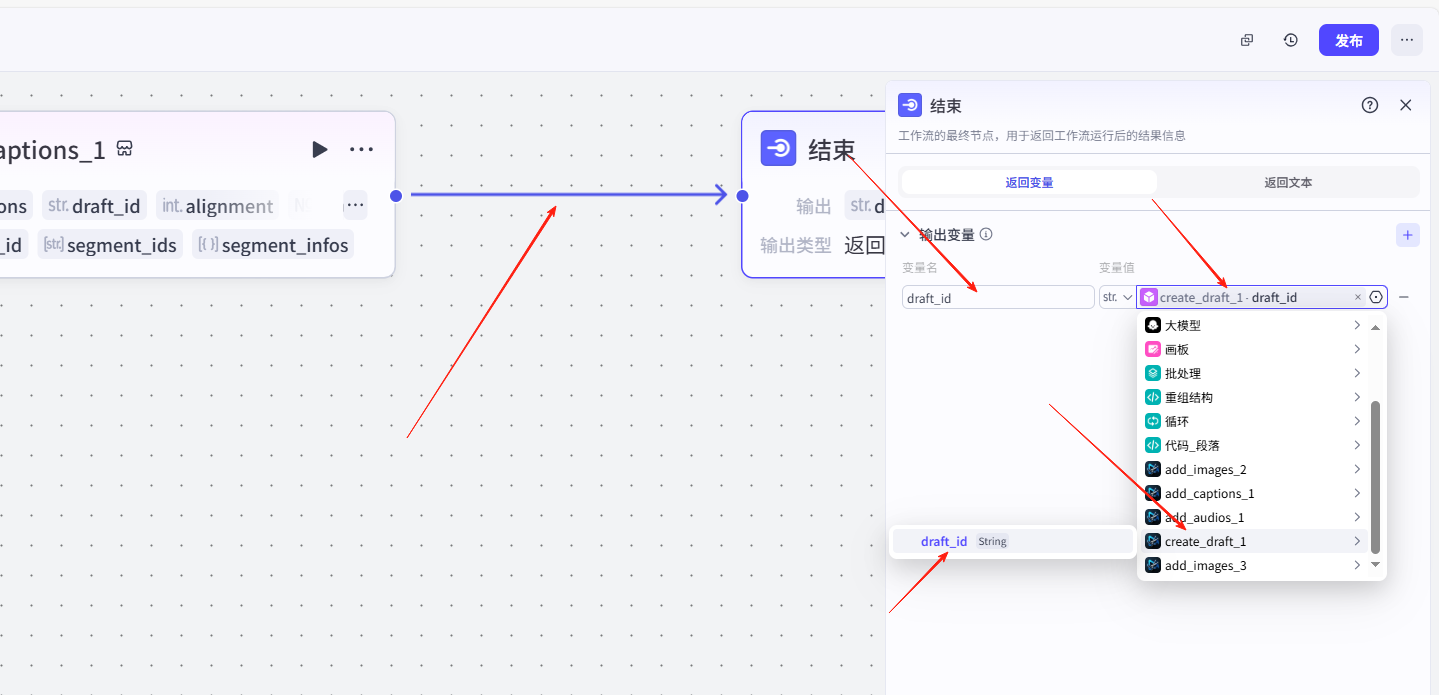Image resolution: width=1439 pixels, height=695 pixels.
Task: Add a new output variable with plus
Action: (1407, 235)
